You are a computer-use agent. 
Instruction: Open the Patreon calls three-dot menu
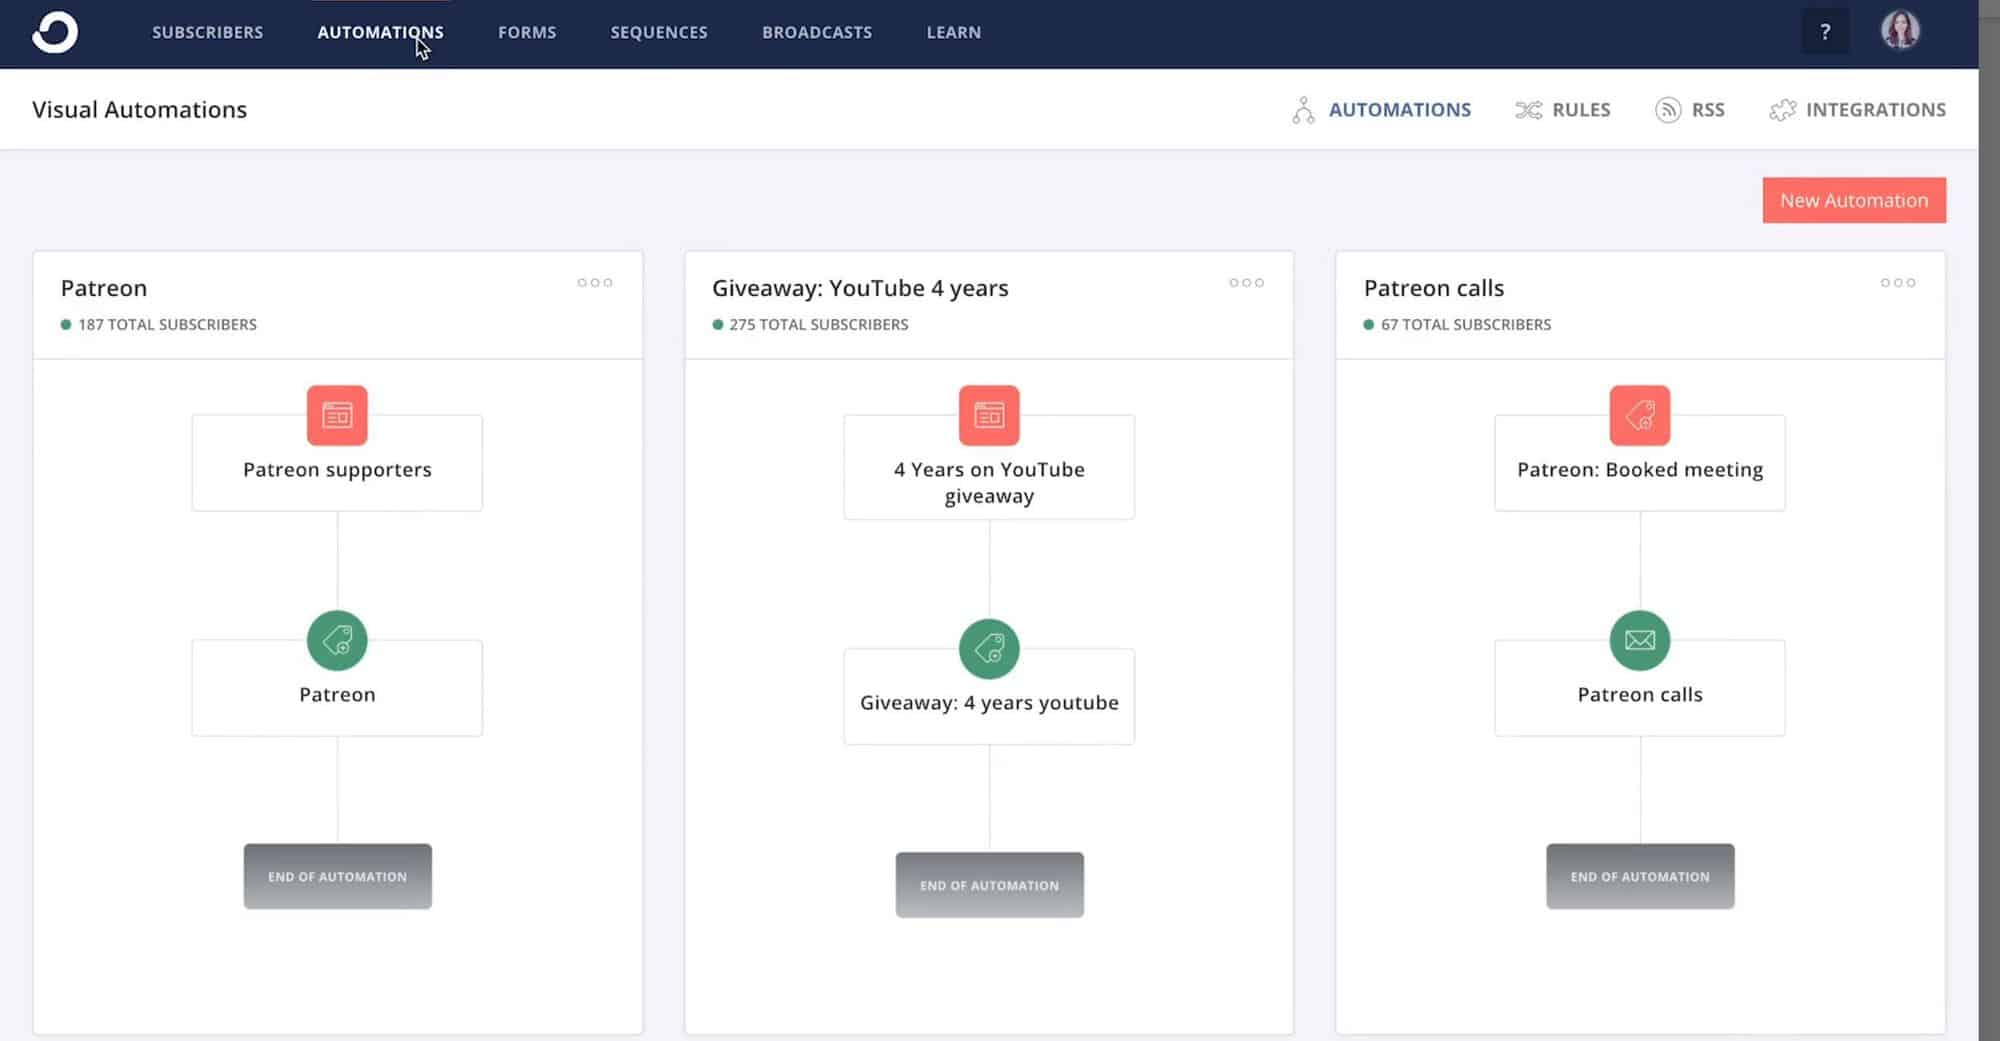pos(1897,283)
